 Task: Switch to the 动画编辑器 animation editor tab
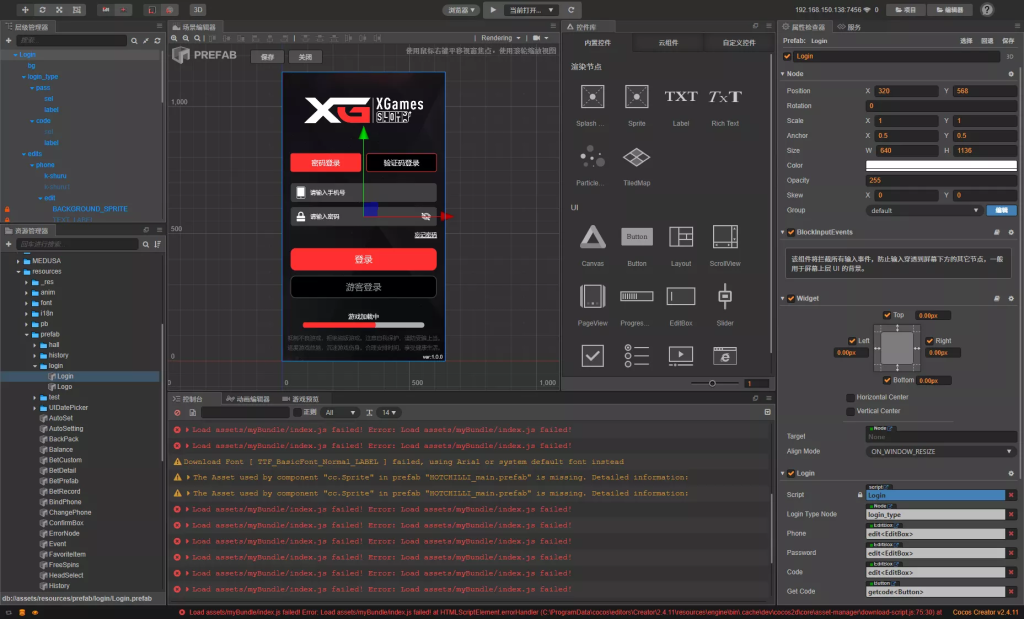click(x=246, y=399)
